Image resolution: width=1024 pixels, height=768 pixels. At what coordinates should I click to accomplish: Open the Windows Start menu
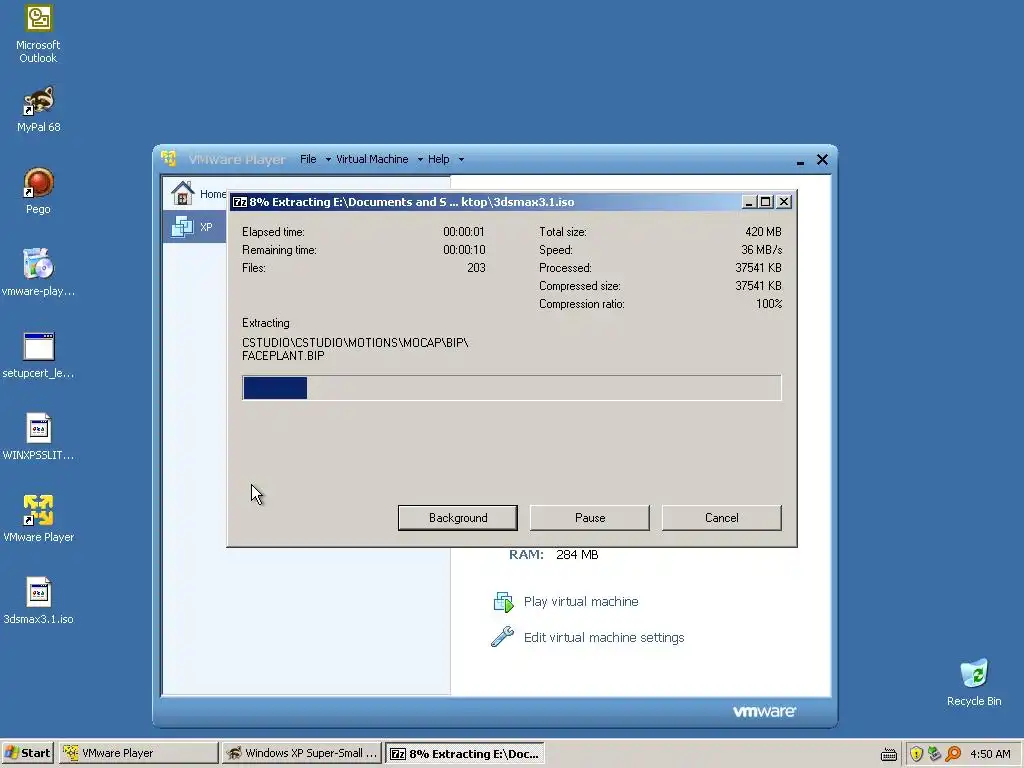click(x=27, y=753)
